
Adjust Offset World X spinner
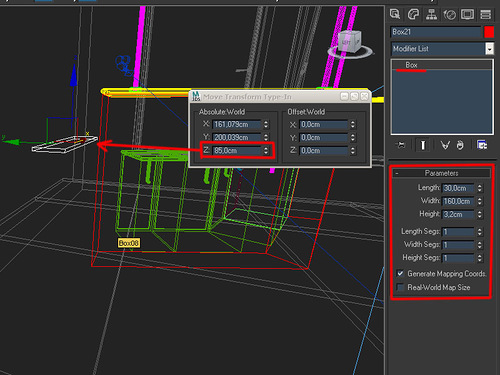353,124
